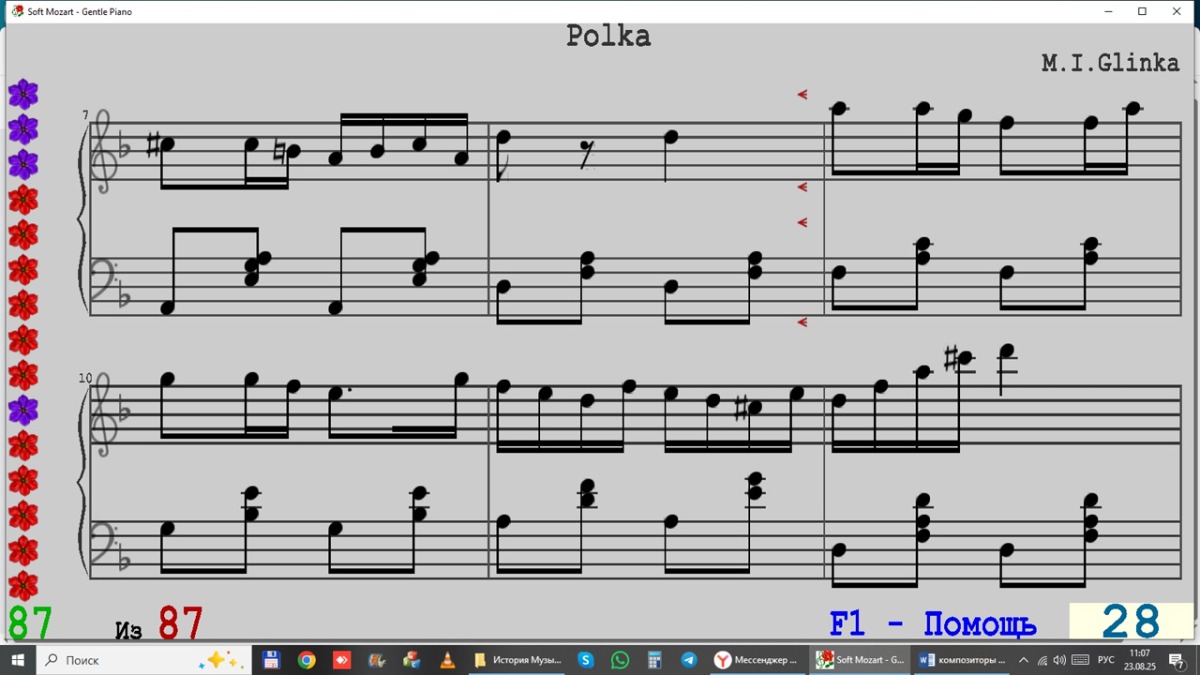Open Skype from the taskbar
1200x675 pixels.
[585, 660]
